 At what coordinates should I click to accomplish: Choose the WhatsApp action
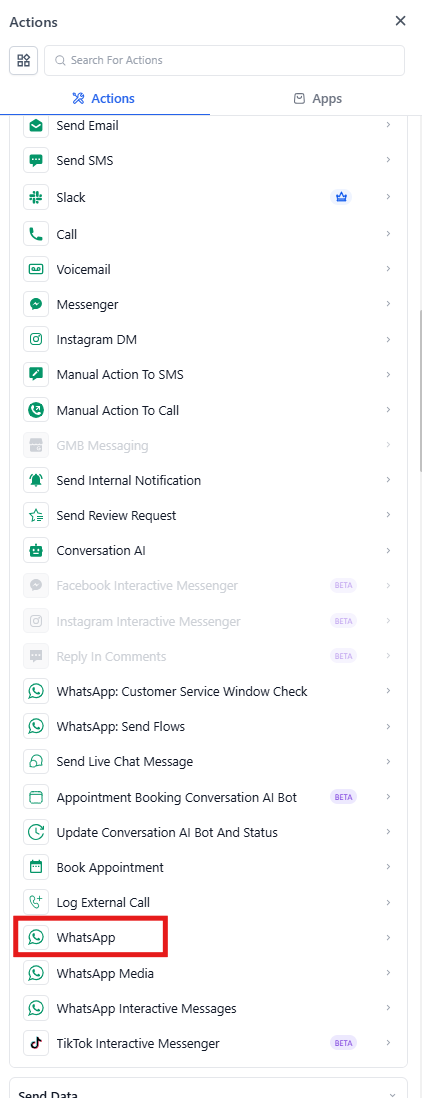point(208,938)
